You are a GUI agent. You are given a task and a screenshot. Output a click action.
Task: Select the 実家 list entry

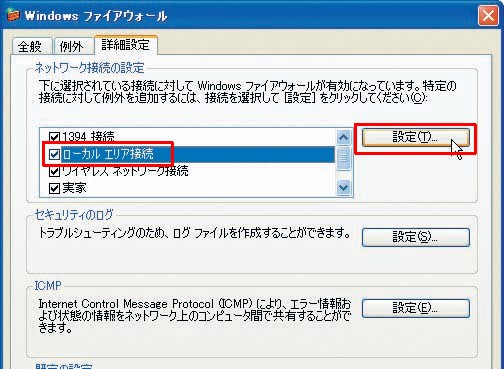(74, 188)
